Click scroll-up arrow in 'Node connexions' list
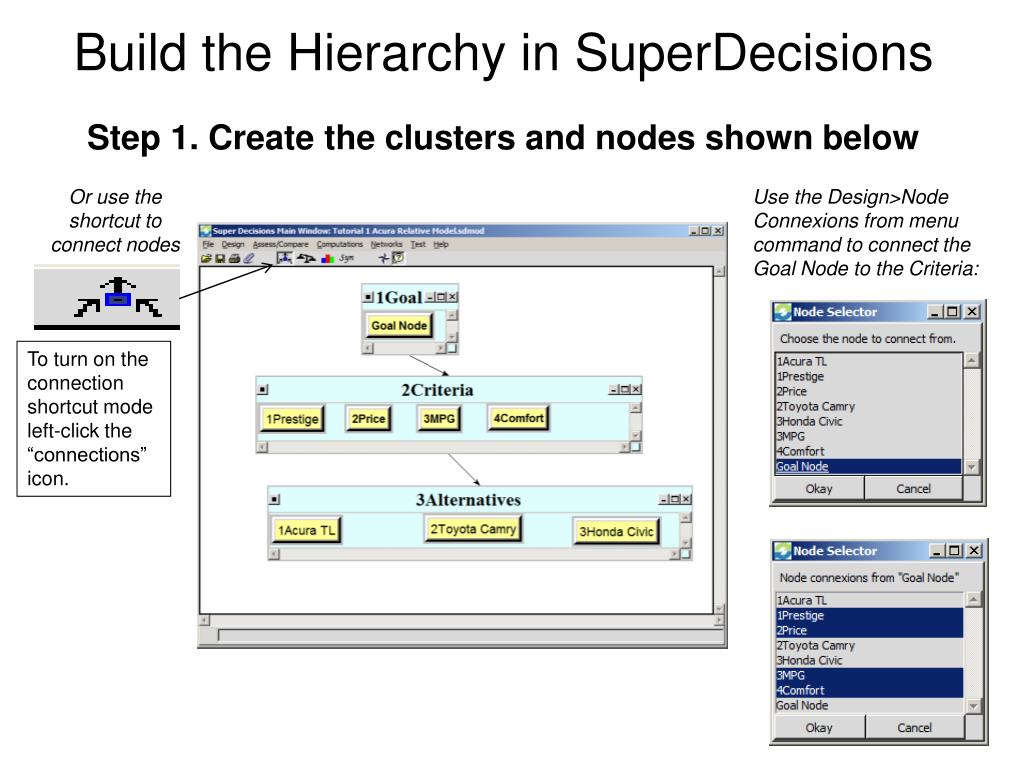 point(973,599)
